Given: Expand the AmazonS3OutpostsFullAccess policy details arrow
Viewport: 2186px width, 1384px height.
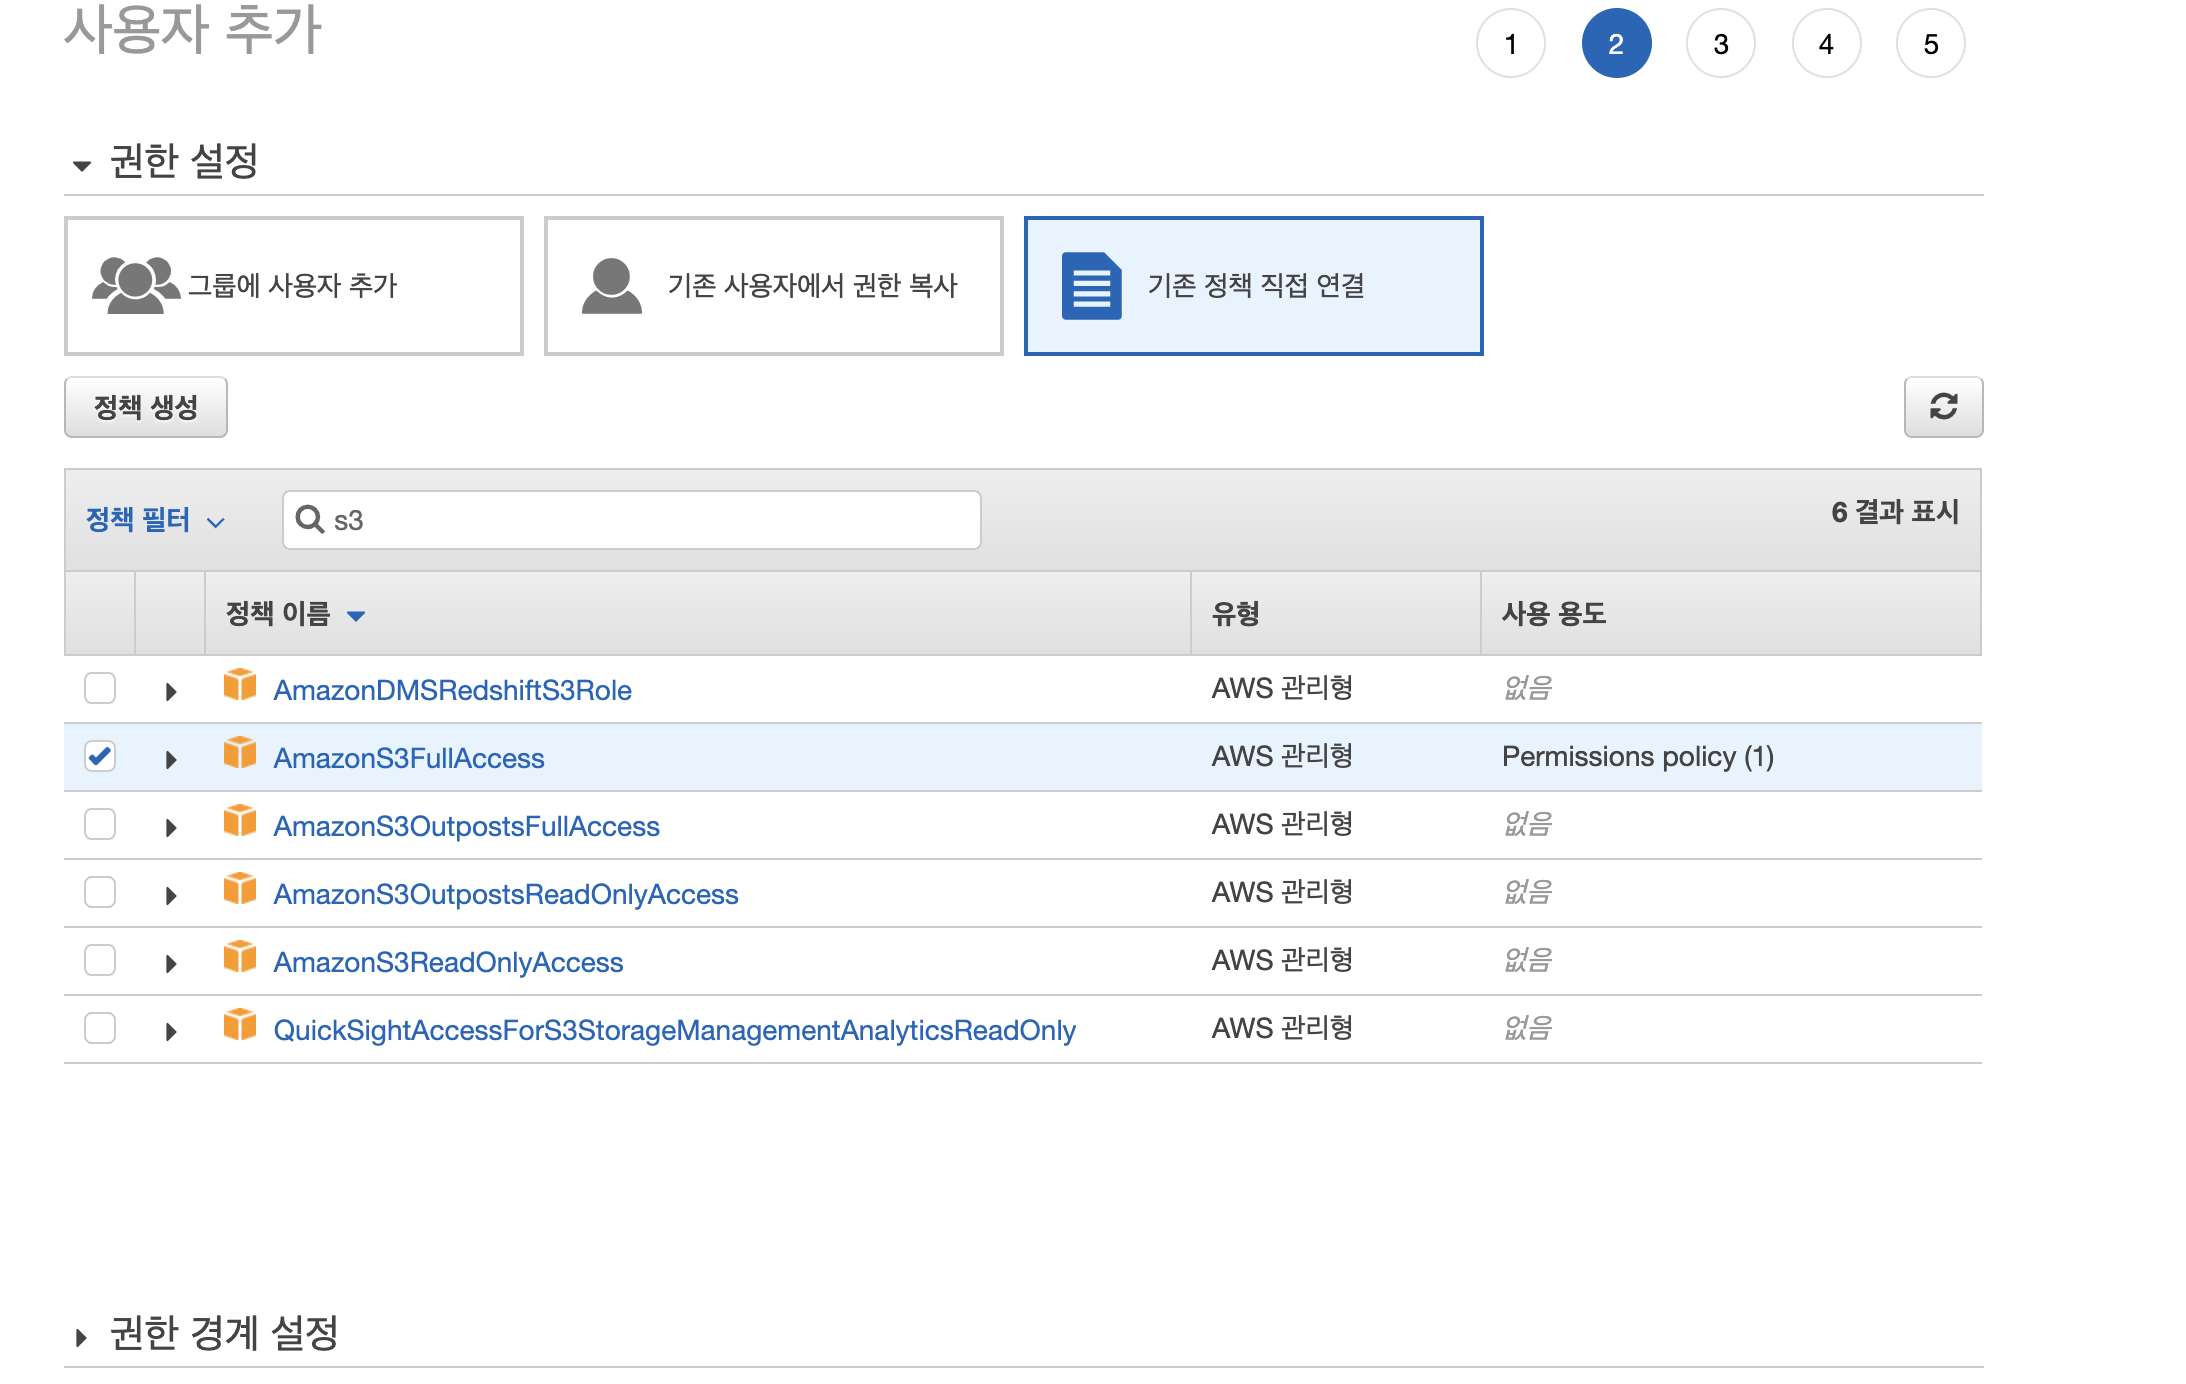Looking at the screenshot, I should pos(171,827).
